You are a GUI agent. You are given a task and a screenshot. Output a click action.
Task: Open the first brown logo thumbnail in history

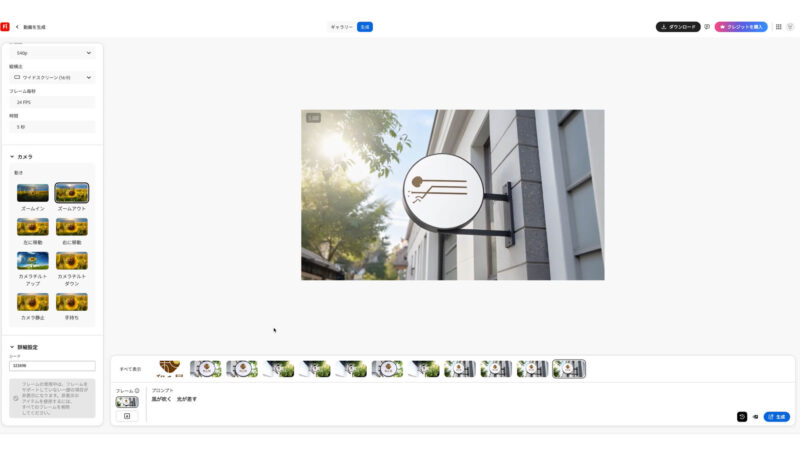[x=169, y=369]
